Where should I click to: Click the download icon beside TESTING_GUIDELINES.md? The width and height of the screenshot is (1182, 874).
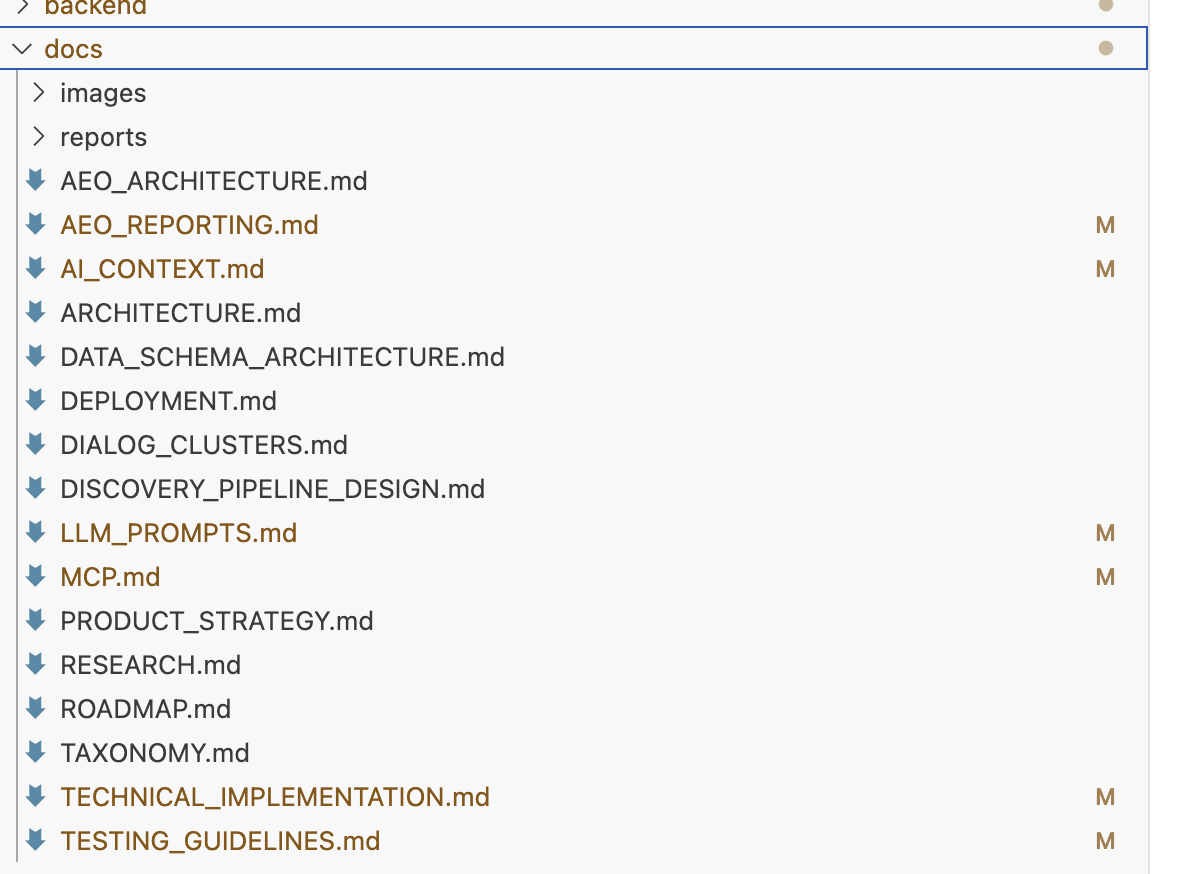pos(37,841)
